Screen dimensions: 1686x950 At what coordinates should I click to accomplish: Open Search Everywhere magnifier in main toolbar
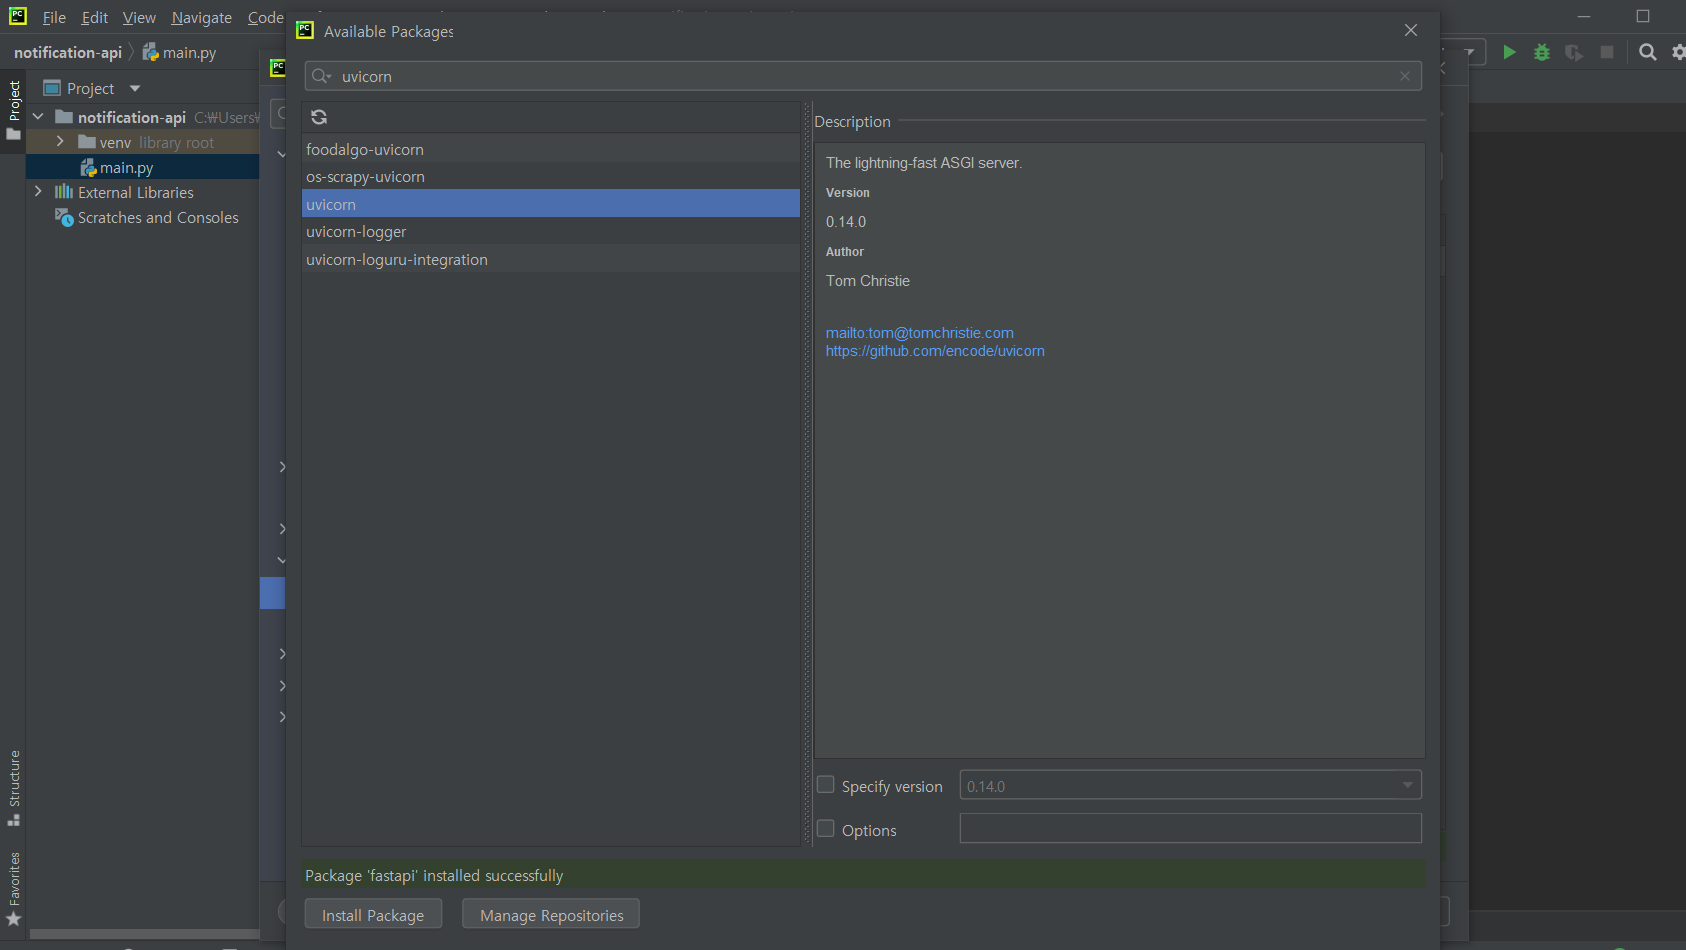[x=1648, y=52]
